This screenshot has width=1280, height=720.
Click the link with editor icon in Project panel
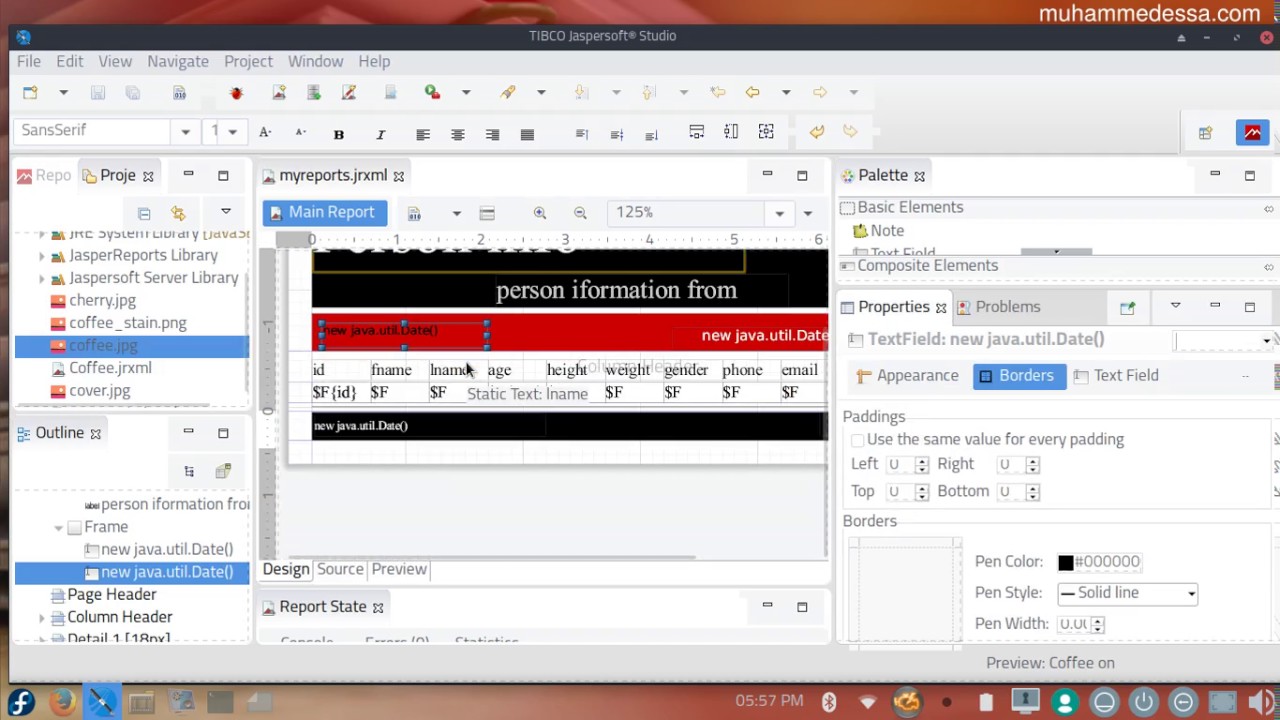tap(178, 213)
